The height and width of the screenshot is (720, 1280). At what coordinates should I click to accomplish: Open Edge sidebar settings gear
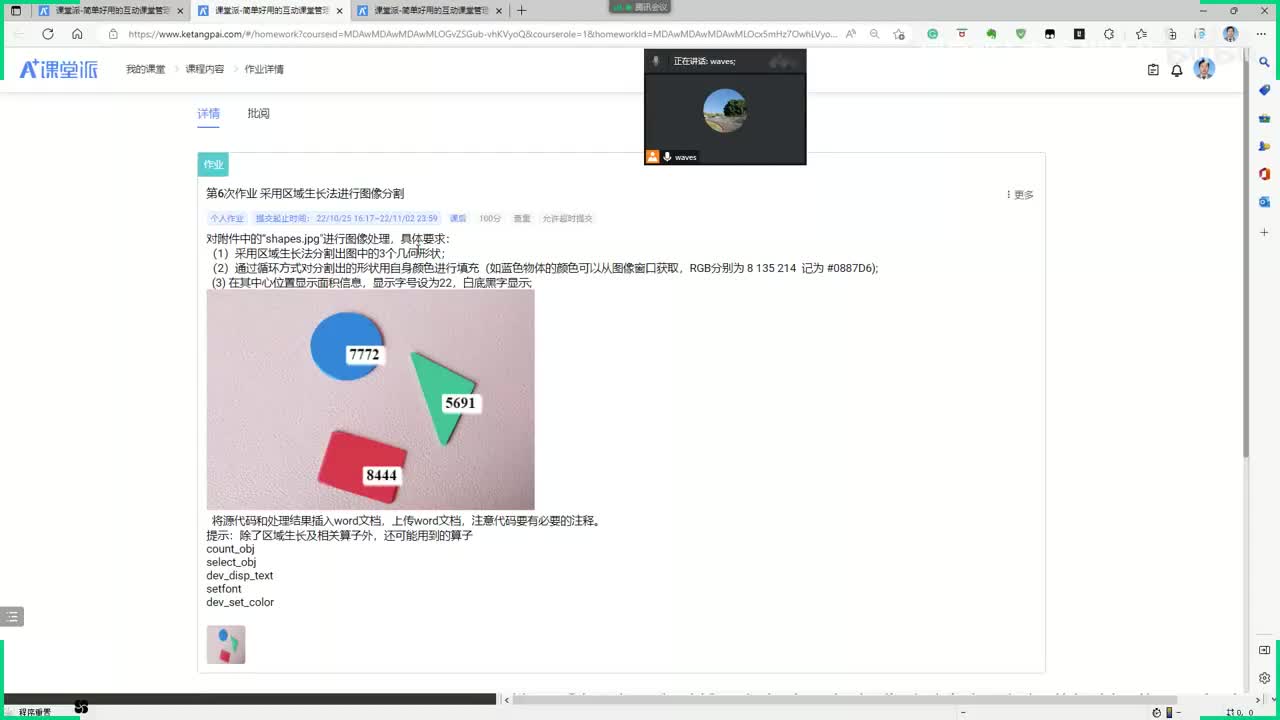(x=1264, y=678)
